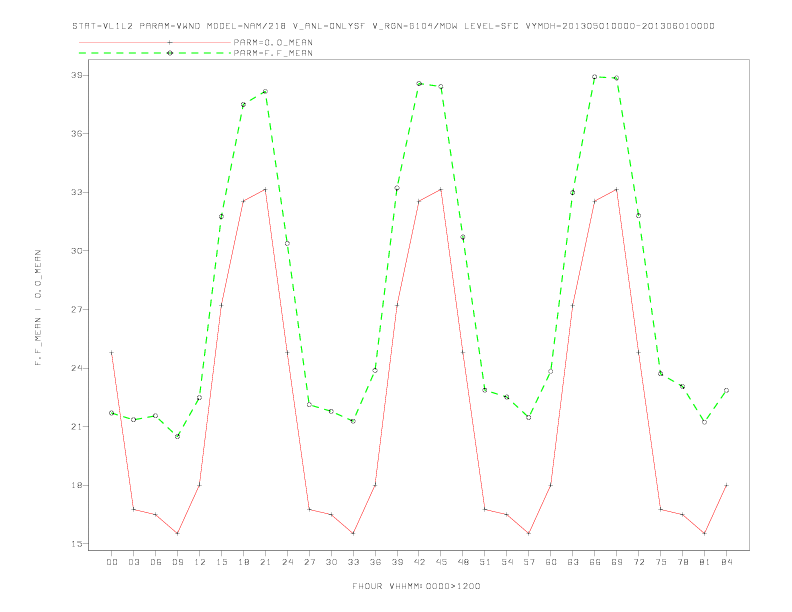Click the green circle marker at hour 09
Viewport: 792px width, 612px height.
[x=177, y=436]
